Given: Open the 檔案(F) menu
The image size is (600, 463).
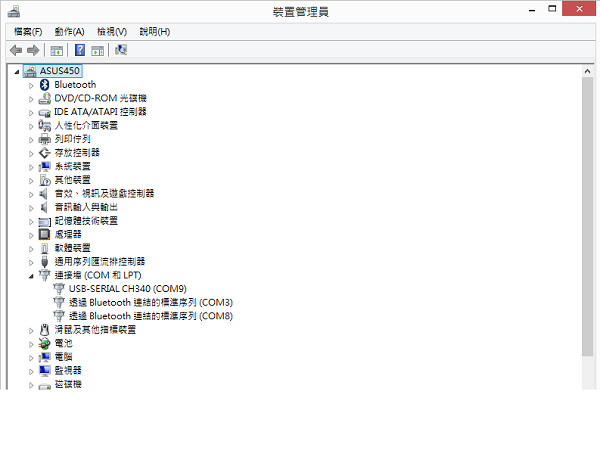Looking at the screenshot, I should (x=28, y=32).
